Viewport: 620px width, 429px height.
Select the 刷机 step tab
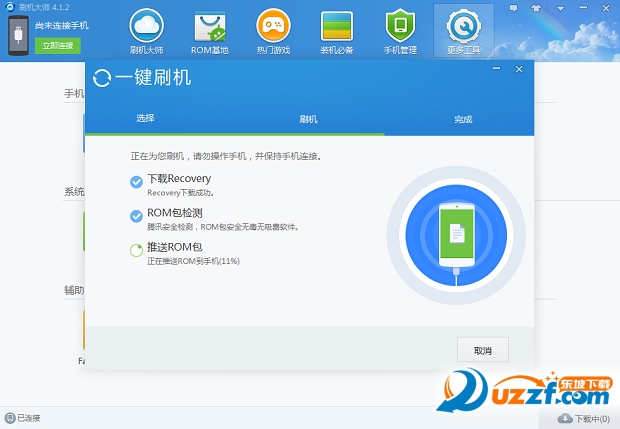click(x=308, y=119)
